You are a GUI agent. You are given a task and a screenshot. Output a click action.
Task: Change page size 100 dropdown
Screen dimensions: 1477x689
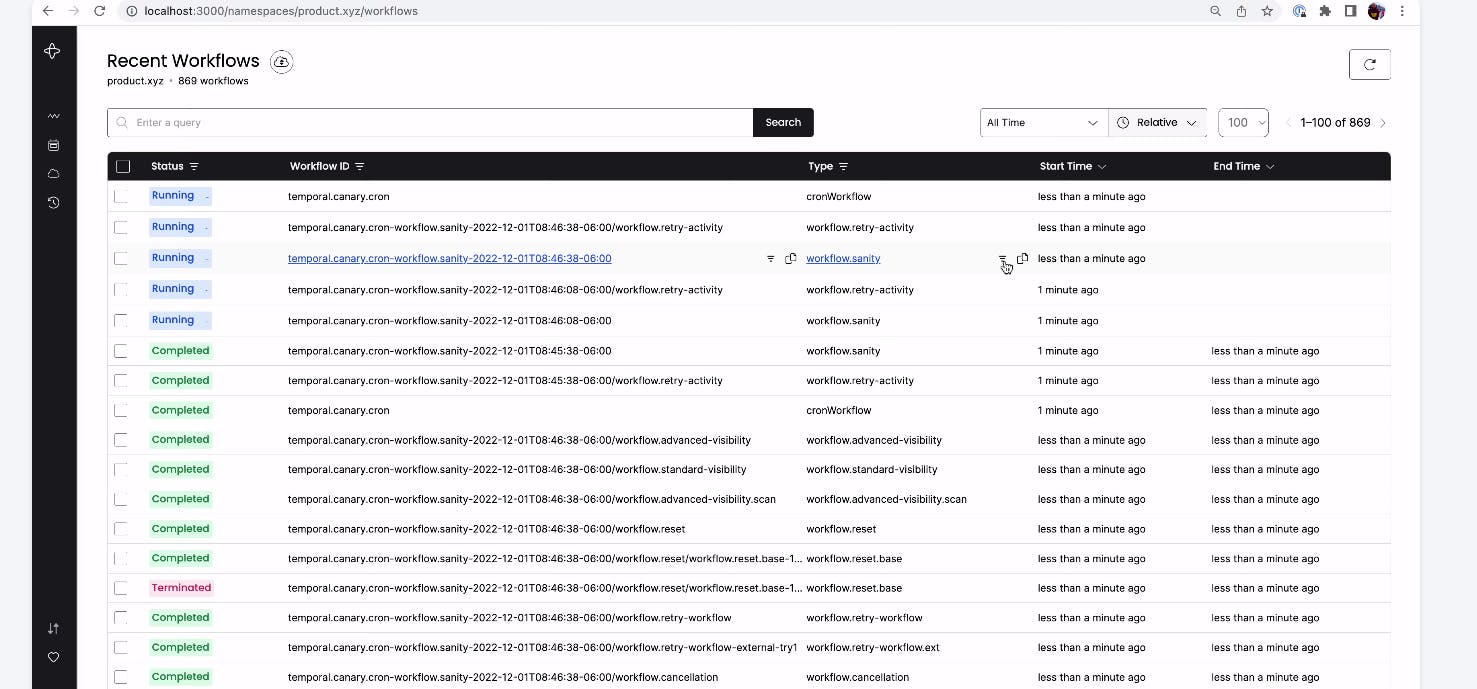point(1243,122)
